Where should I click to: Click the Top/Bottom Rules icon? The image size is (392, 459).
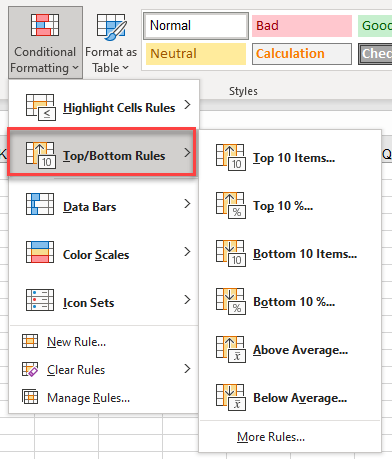40,155
